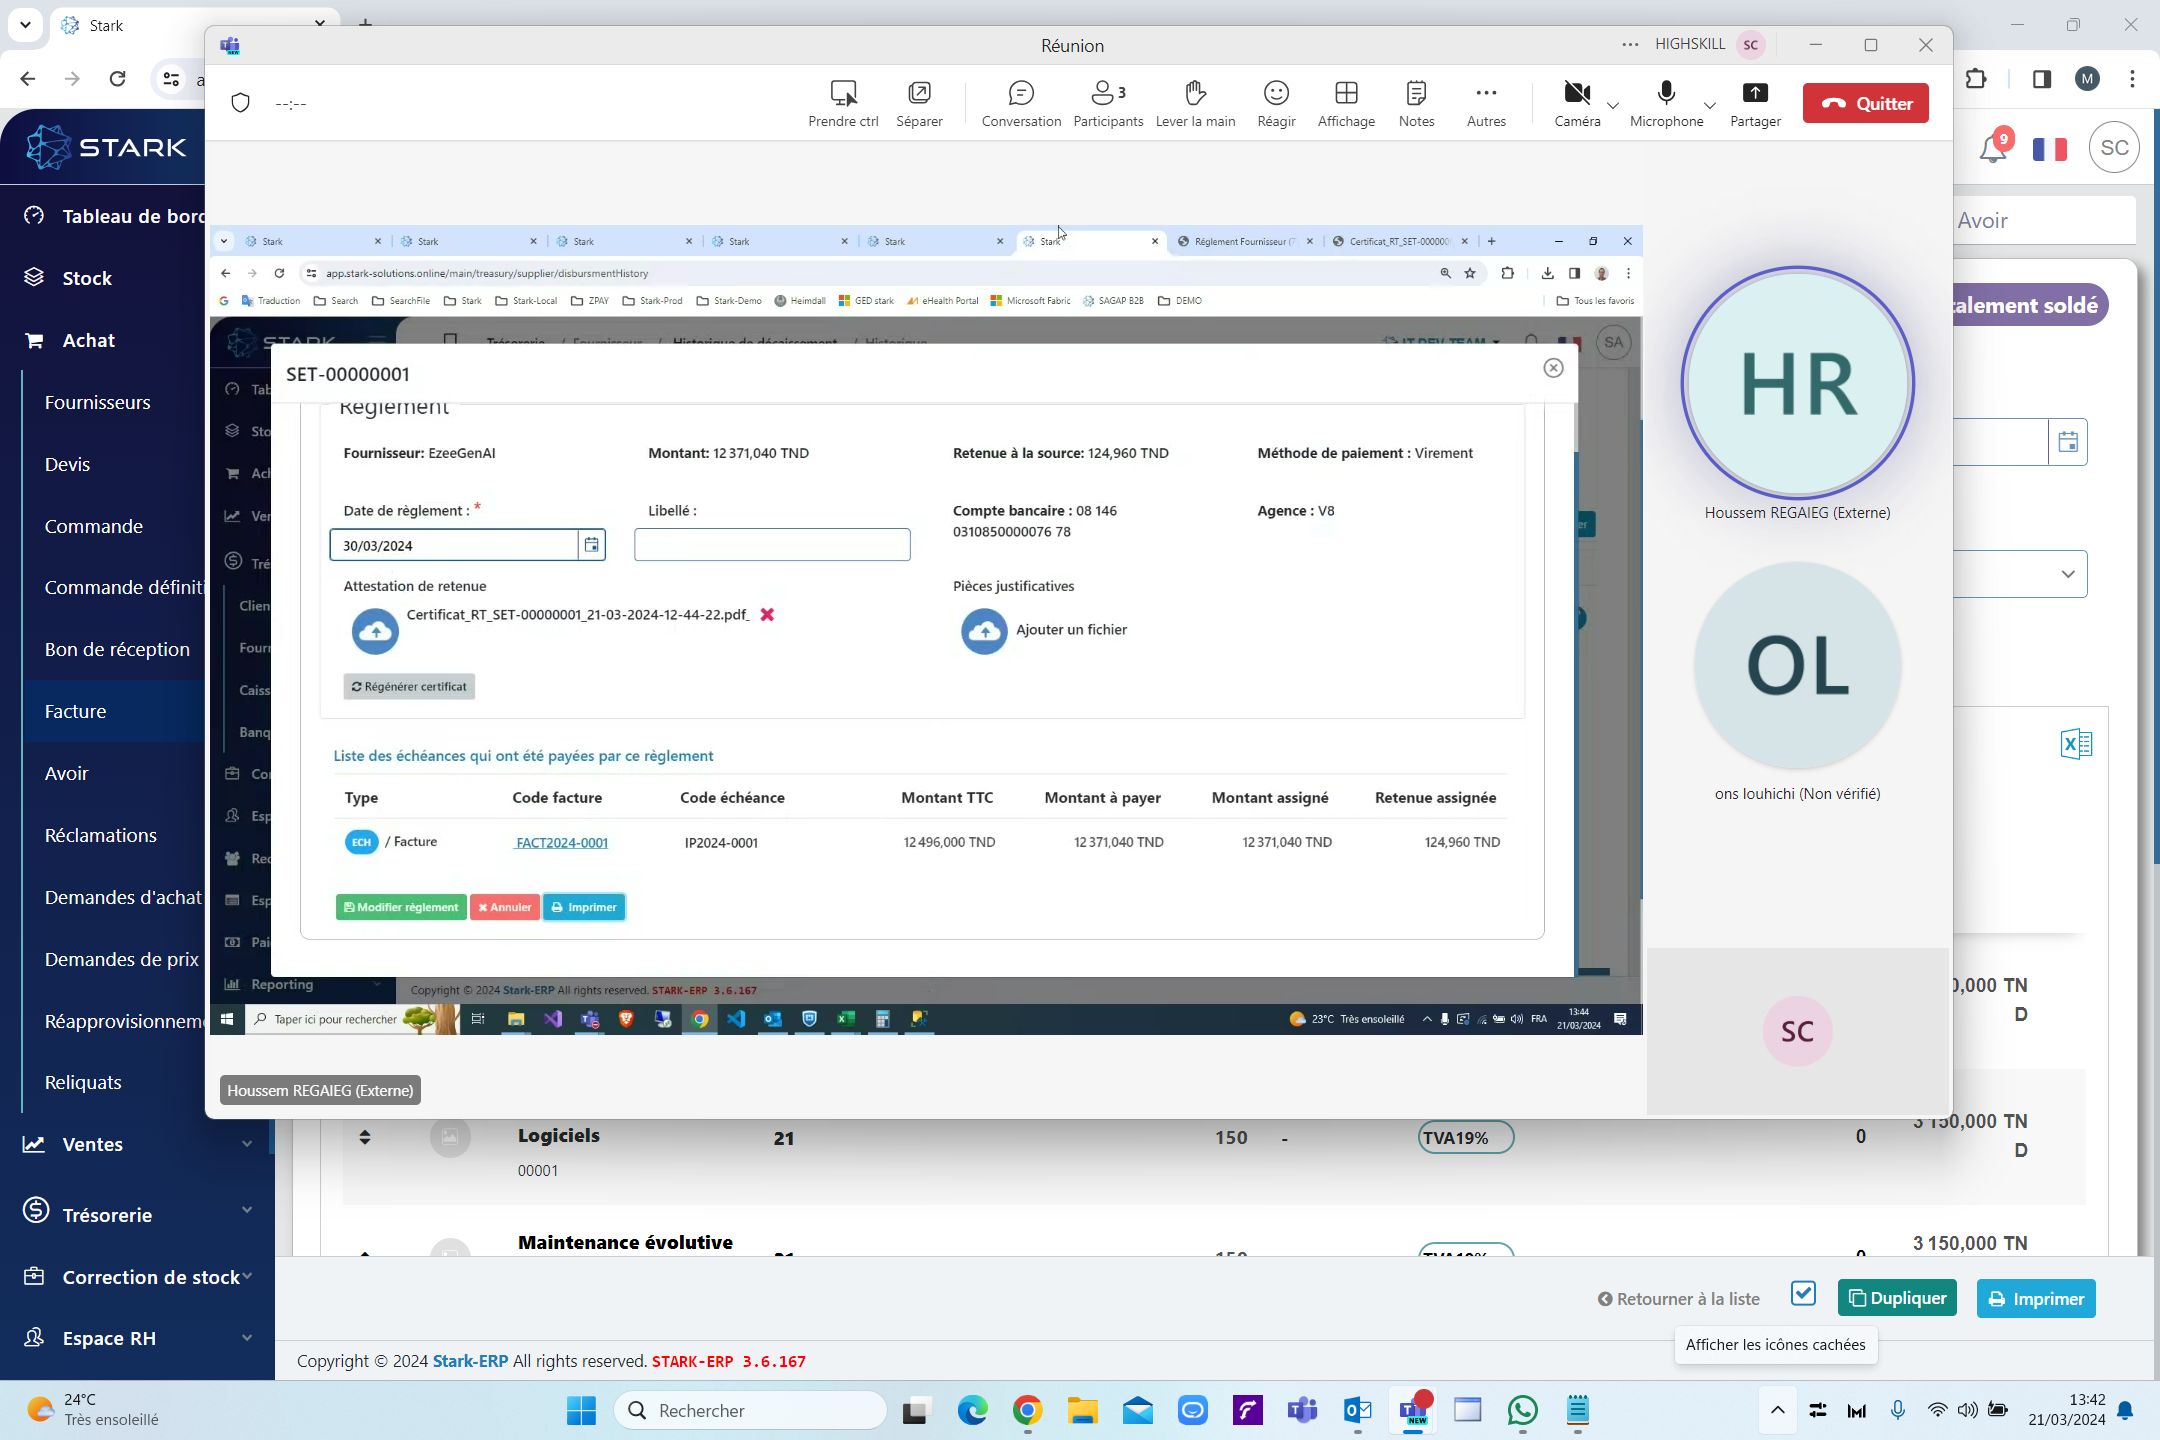Click Retourner à la liste link
This screenshot has height=1440, width=2160.
[1679, 1298]
